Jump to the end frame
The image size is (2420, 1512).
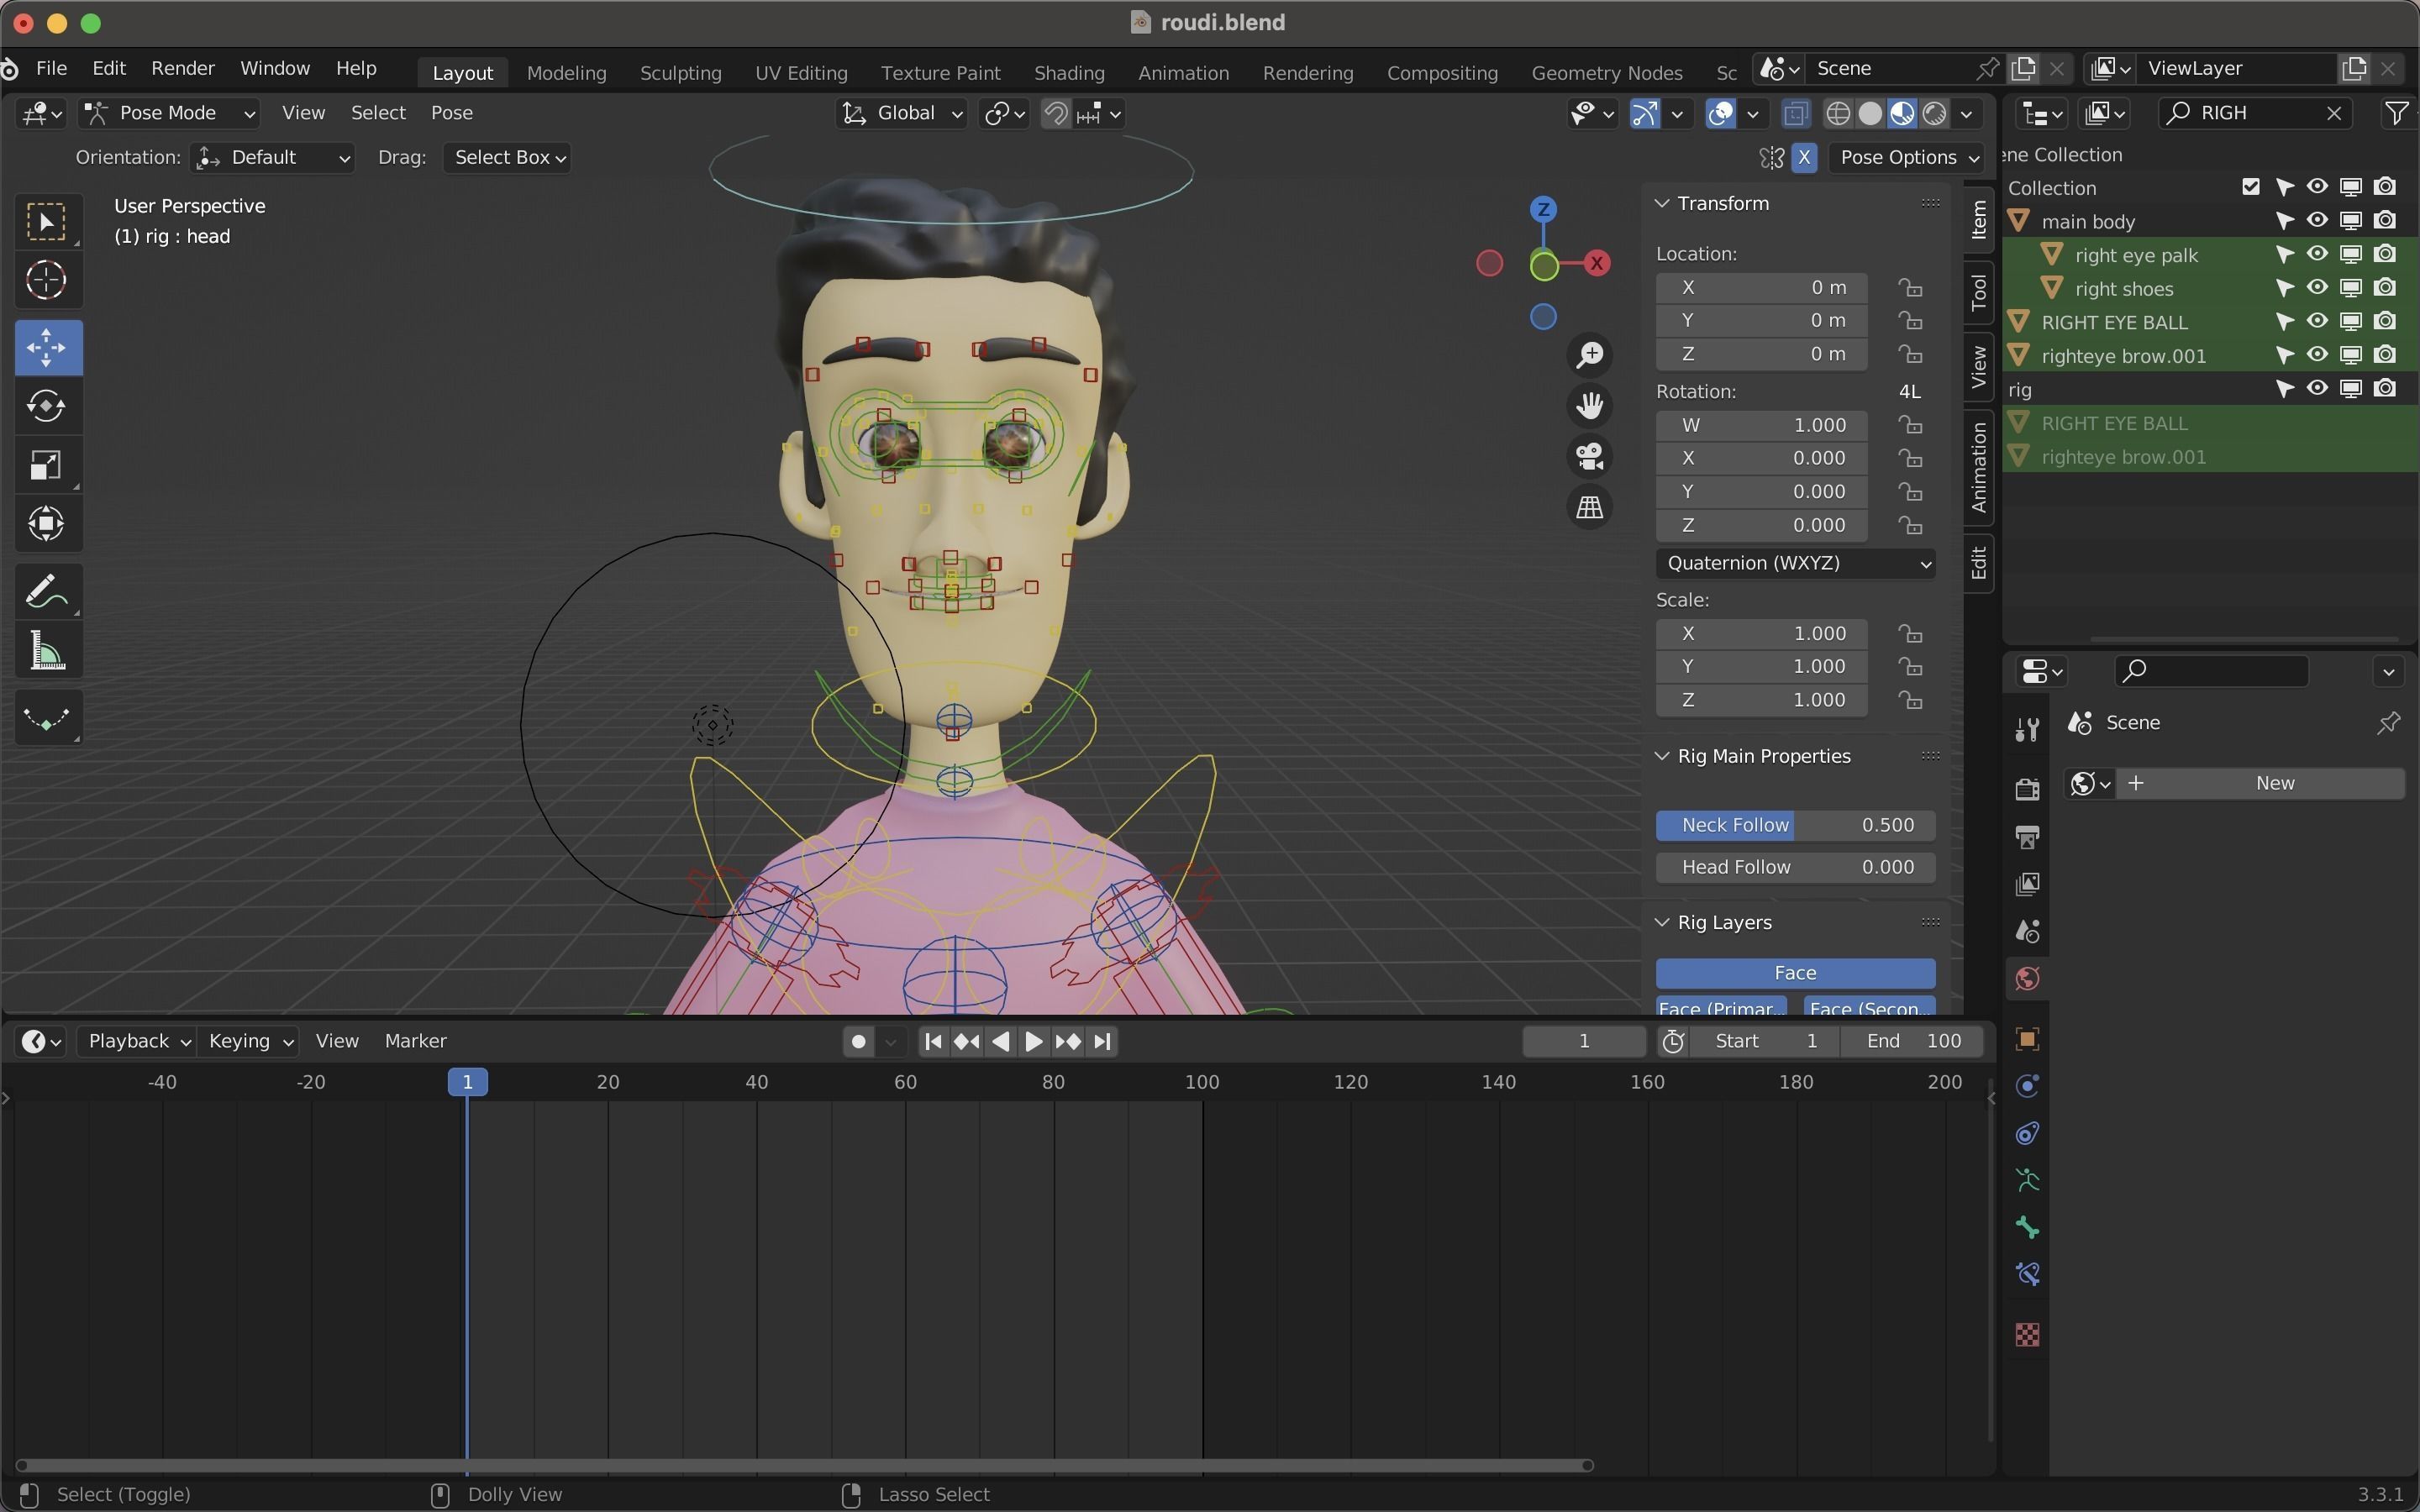click(1102, 1041)
